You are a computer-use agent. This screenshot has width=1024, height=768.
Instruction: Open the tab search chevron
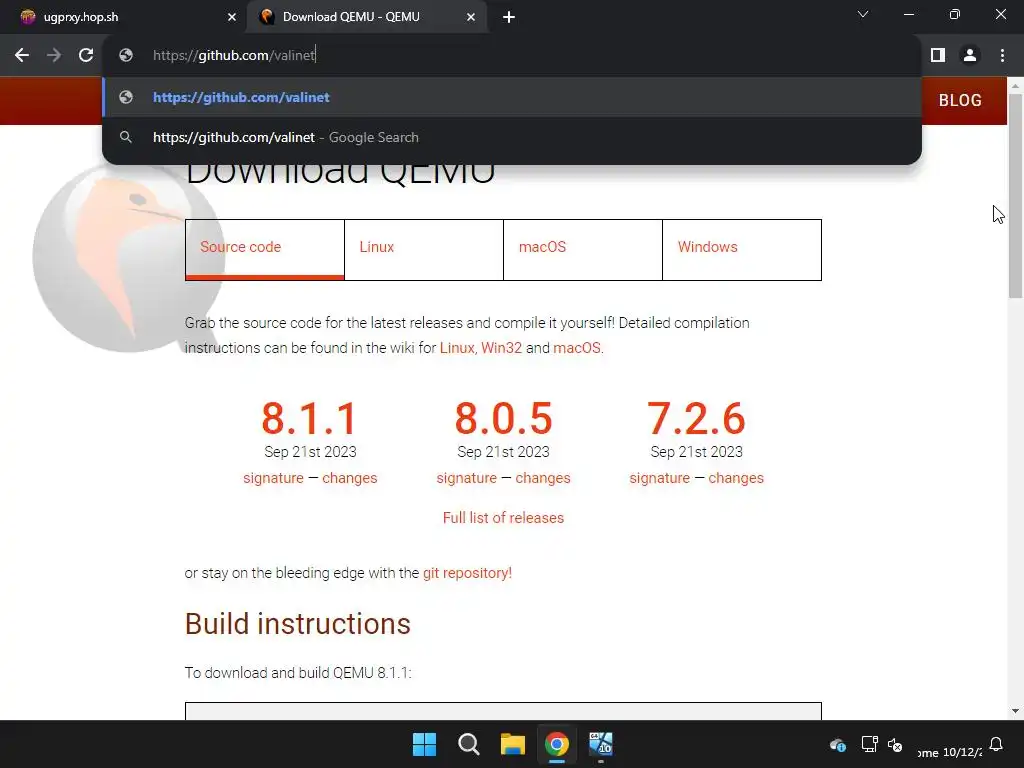(863, 14)
